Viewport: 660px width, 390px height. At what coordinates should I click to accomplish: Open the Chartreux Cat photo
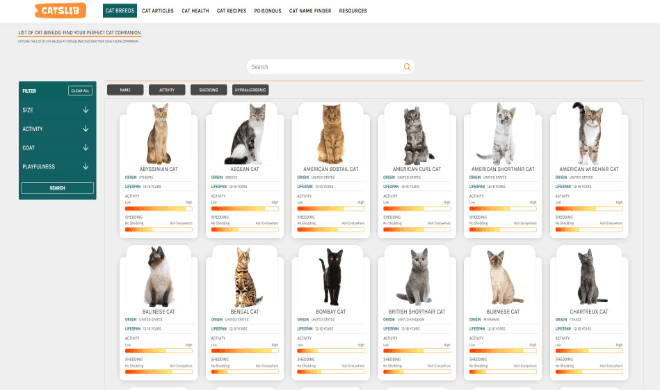(589, 276)
